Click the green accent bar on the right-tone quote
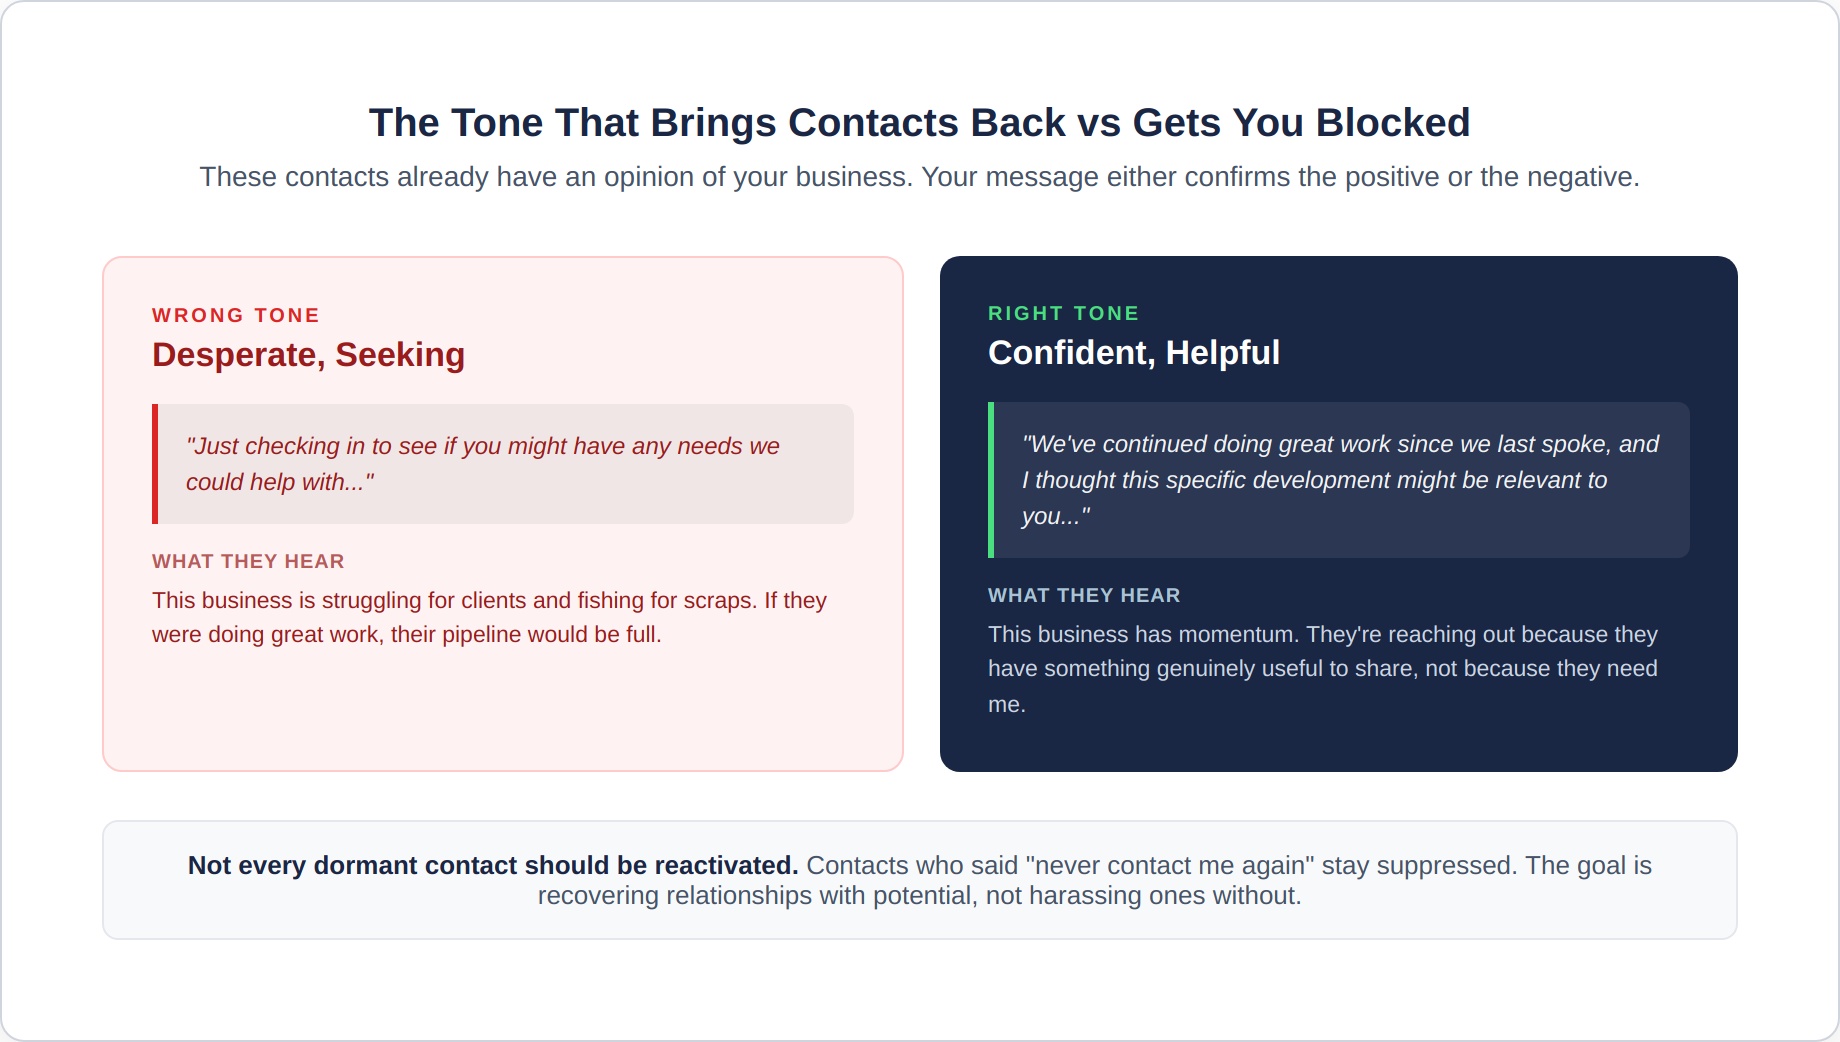Screen dimensions: 1840x1042 point(991,480)
